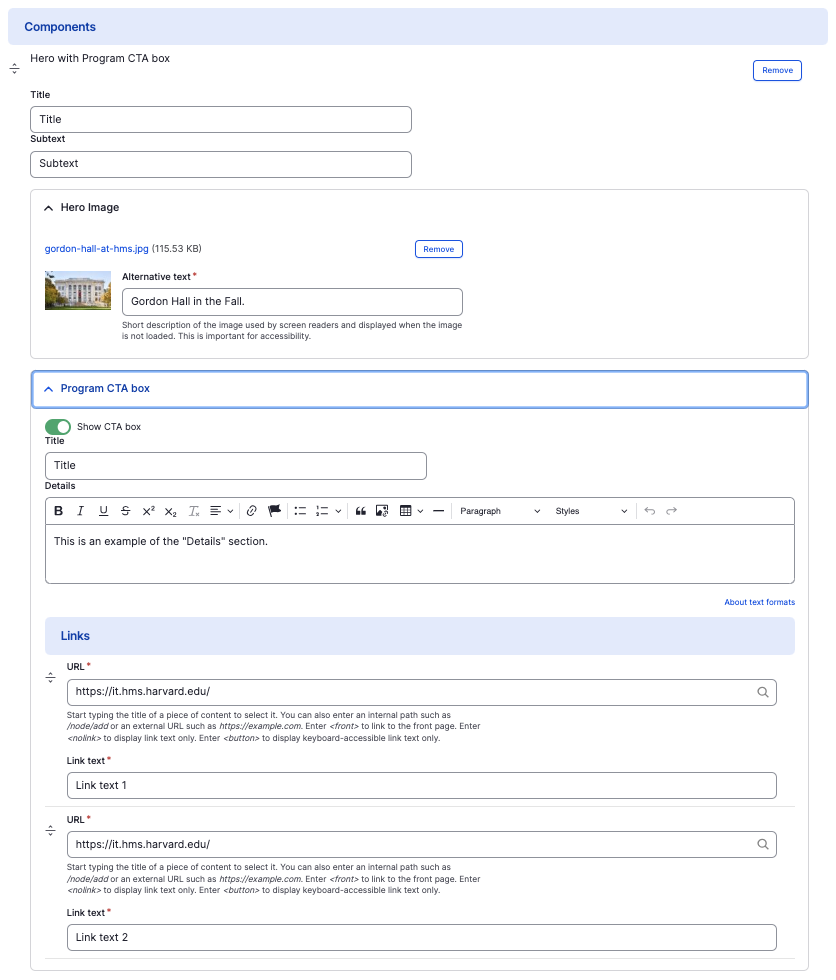Viewport: 836px width, 980px height.
Task: Click the Link text 1 input field
Action: tap(421, 785)
